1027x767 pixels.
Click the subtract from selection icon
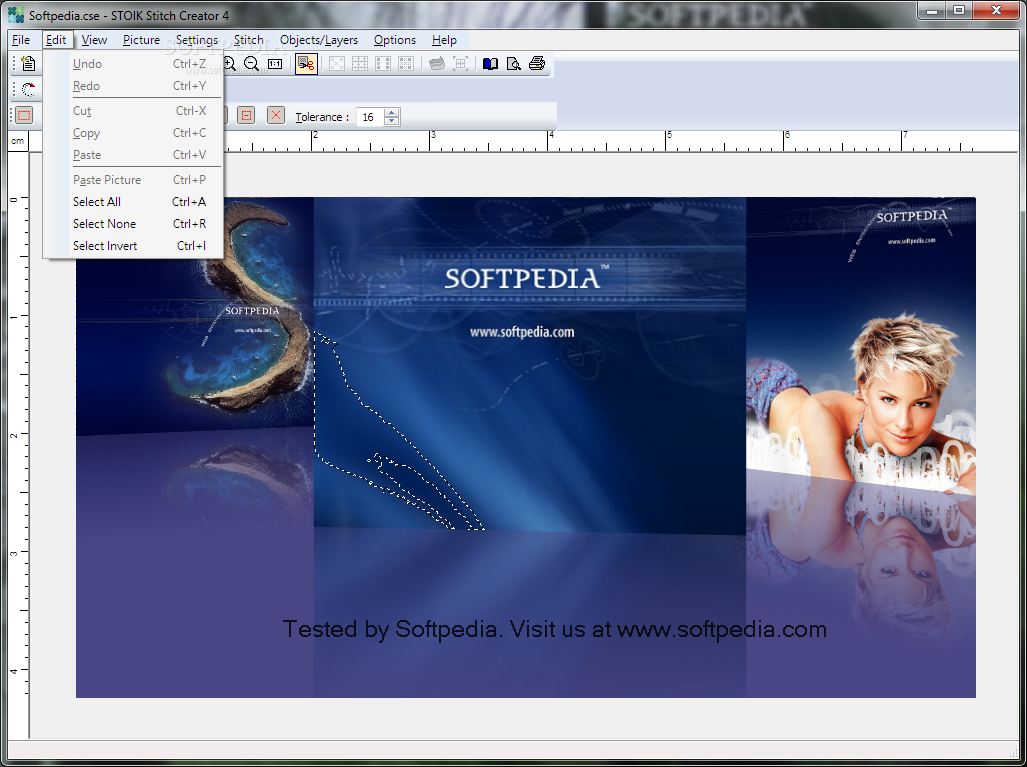246,116
